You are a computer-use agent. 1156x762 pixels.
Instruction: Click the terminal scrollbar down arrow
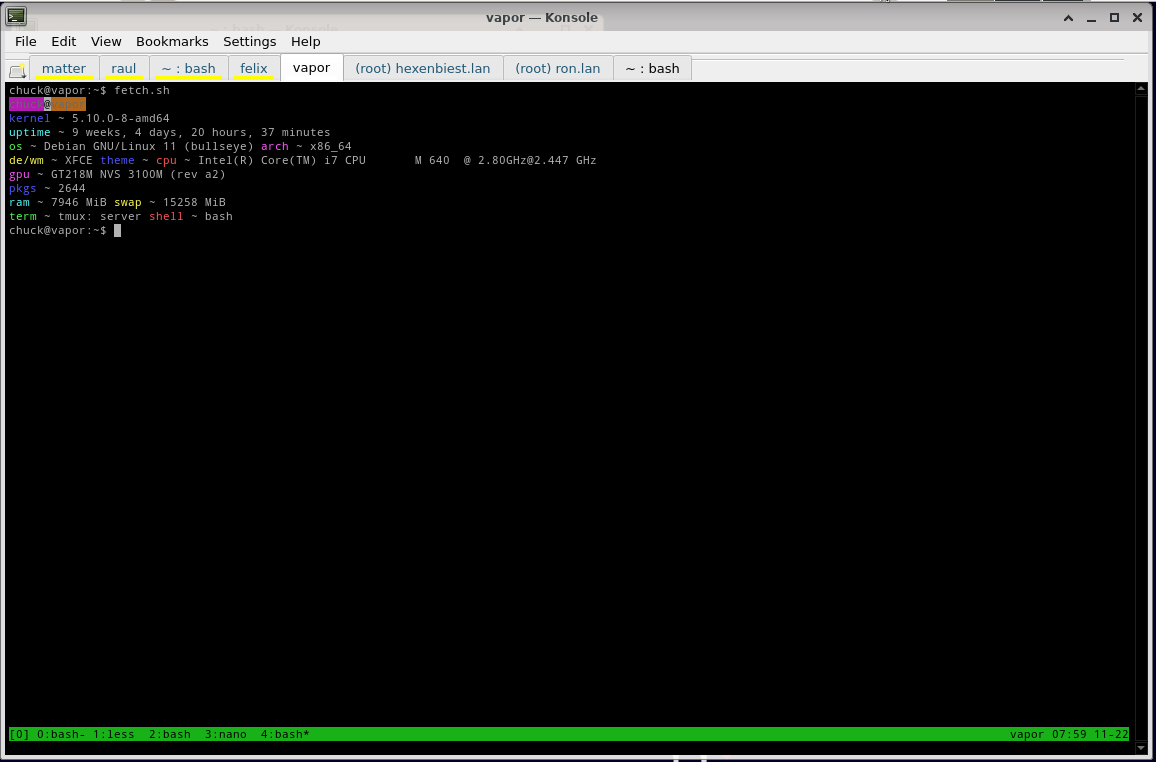[1141, 735]
